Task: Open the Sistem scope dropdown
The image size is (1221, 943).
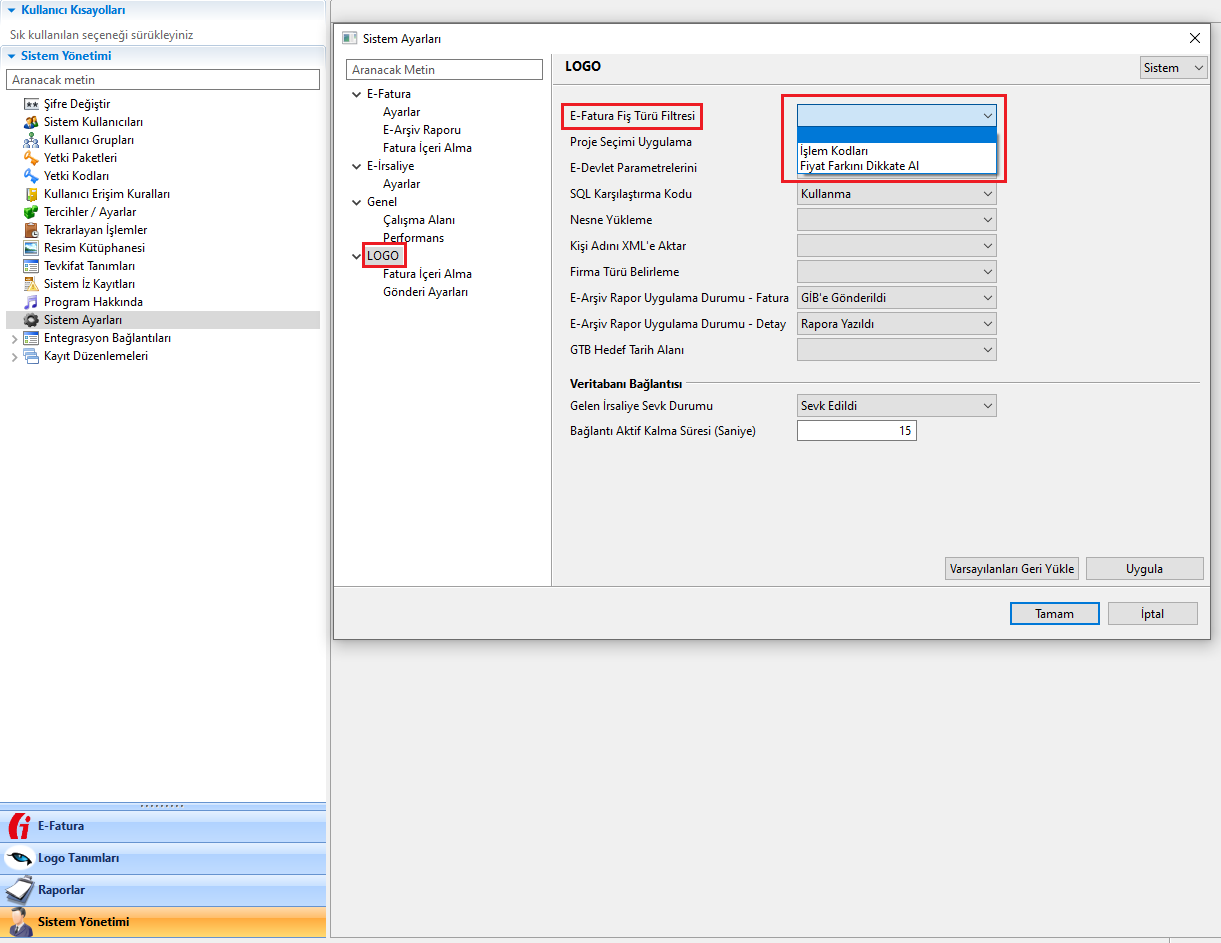Action: pyautogui.click(x=1174, y=68)
